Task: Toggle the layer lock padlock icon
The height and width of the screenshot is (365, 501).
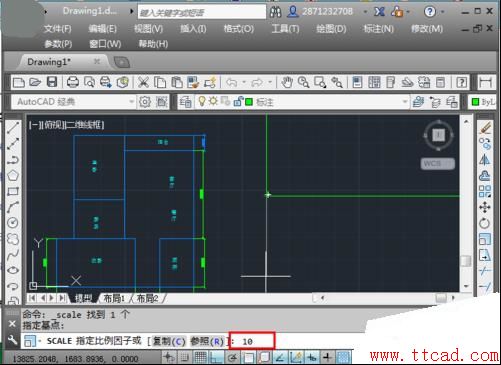Action: click(238, 101)
